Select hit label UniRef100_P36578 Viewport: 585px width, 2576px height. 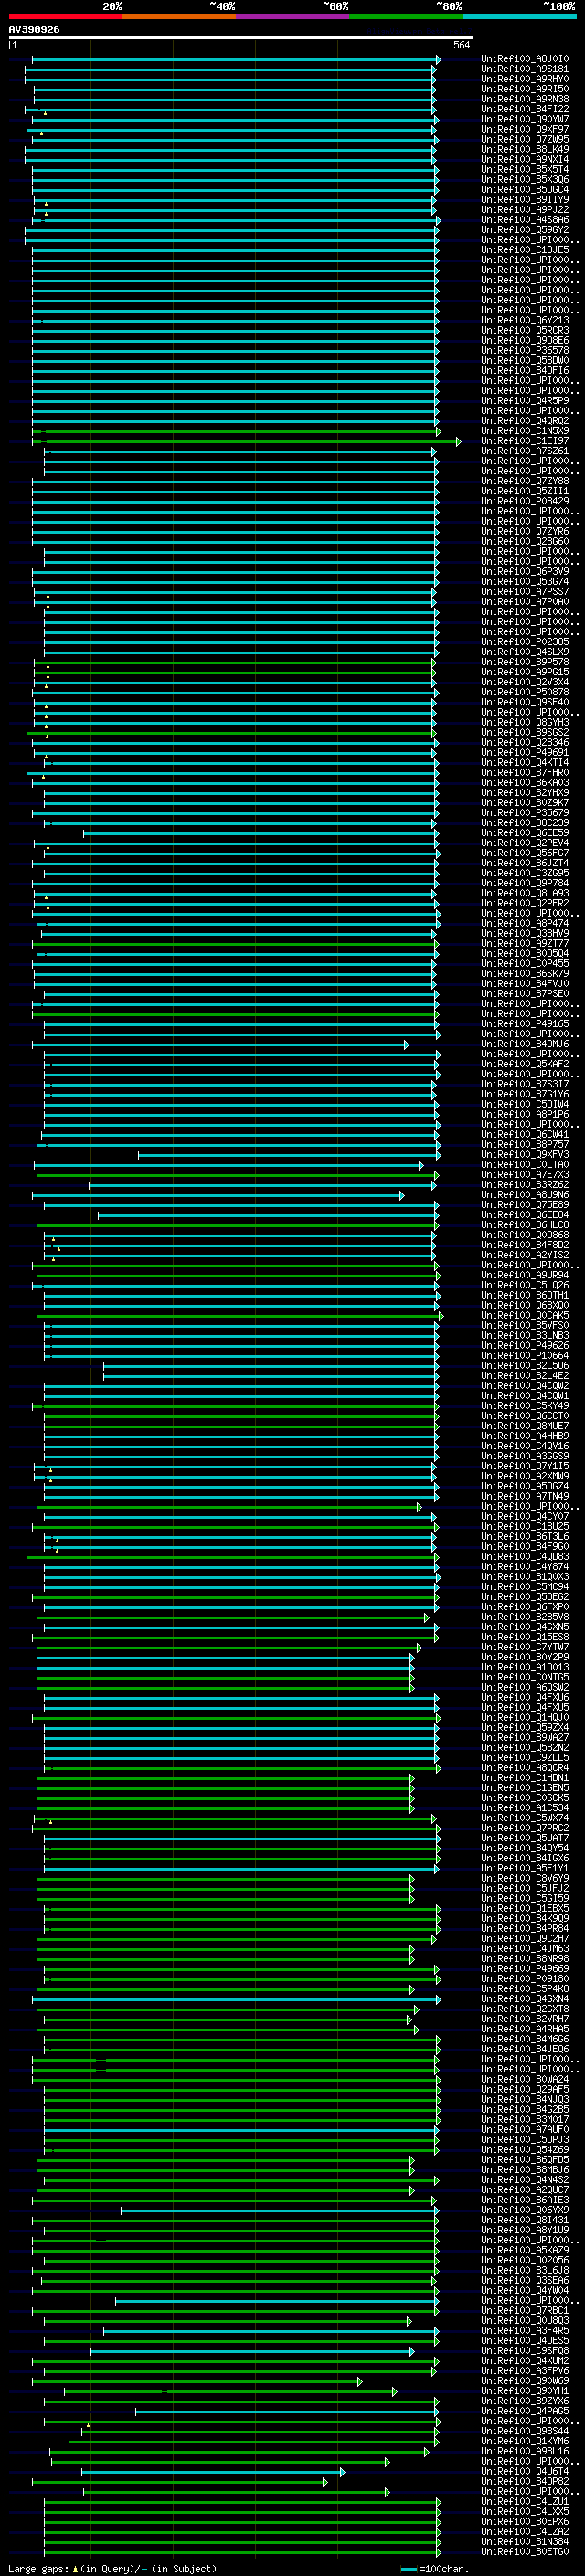coord(525,350)
